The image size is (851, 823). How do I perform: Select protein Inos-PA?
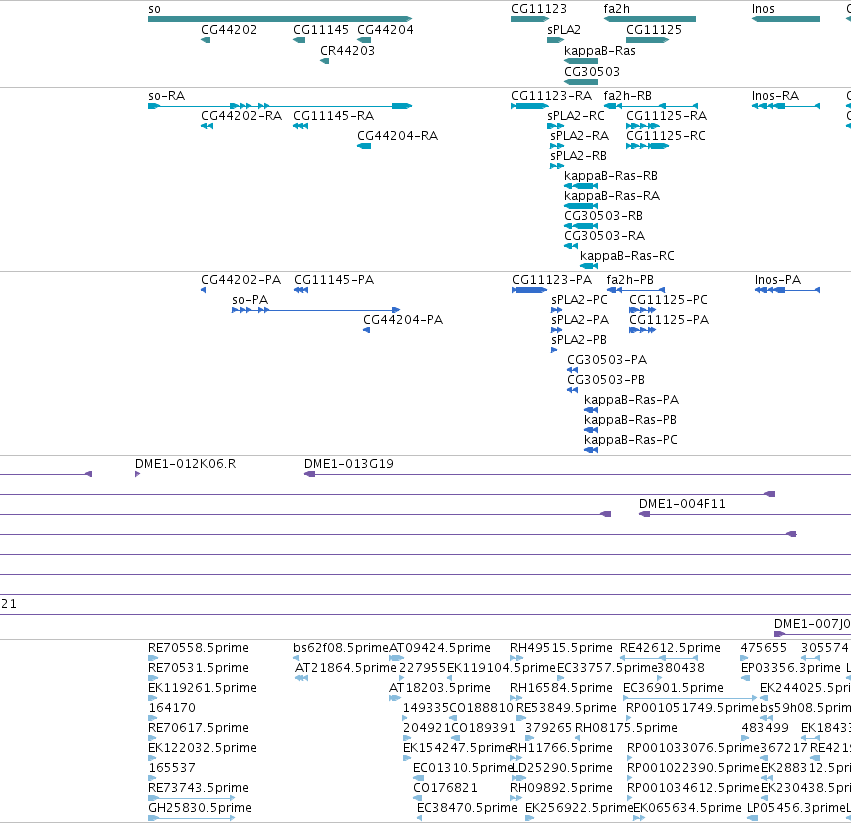click(x=778, y=280)
